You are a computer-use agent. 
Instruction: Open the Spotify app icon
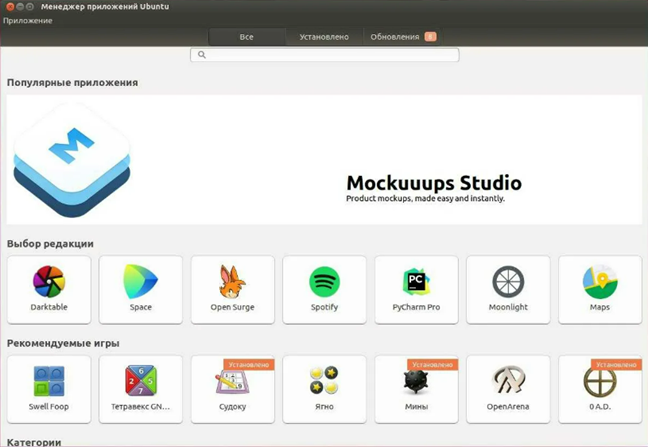point(324,282)
